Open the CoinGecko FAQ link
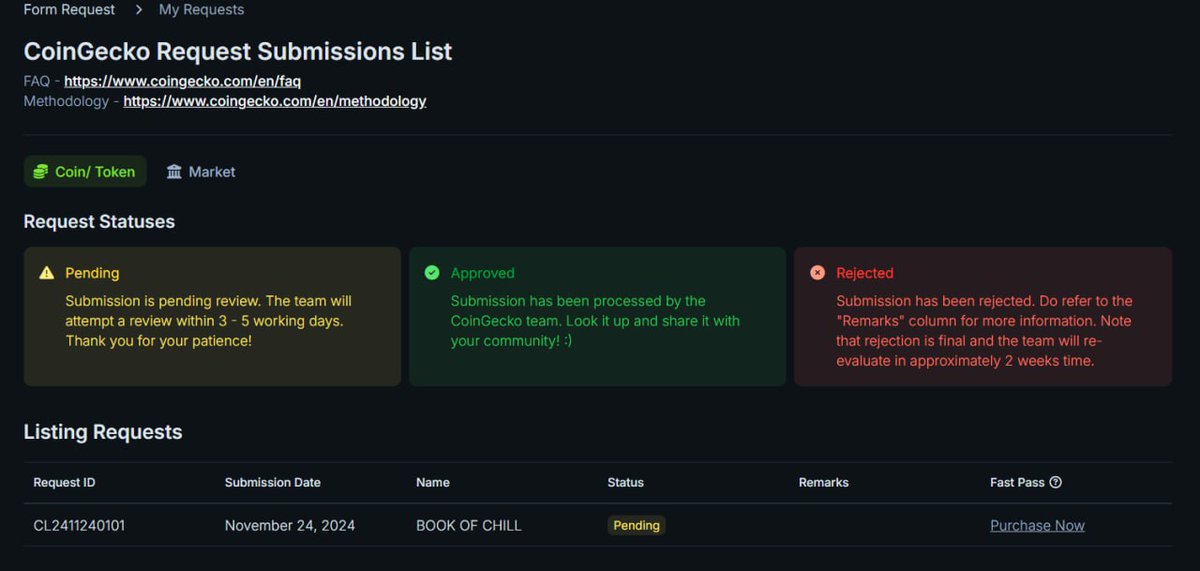 [x=182, y=81]
